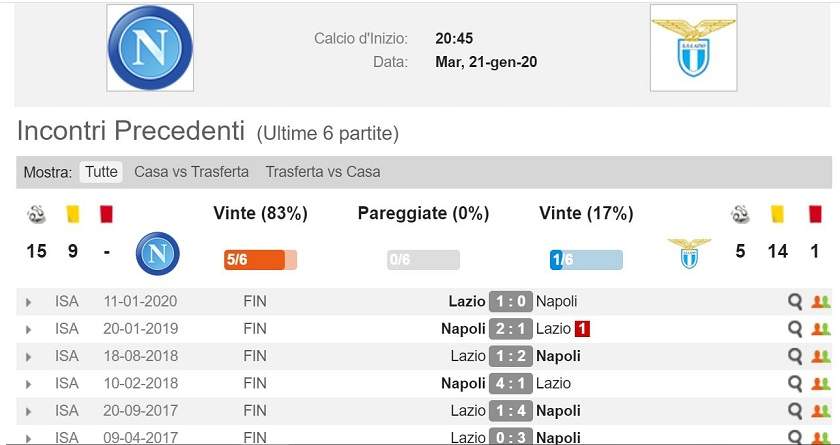840x445 pixels.
Task: Expand the 20-01-2019 match row arrow
Action: tap(28, 330)
